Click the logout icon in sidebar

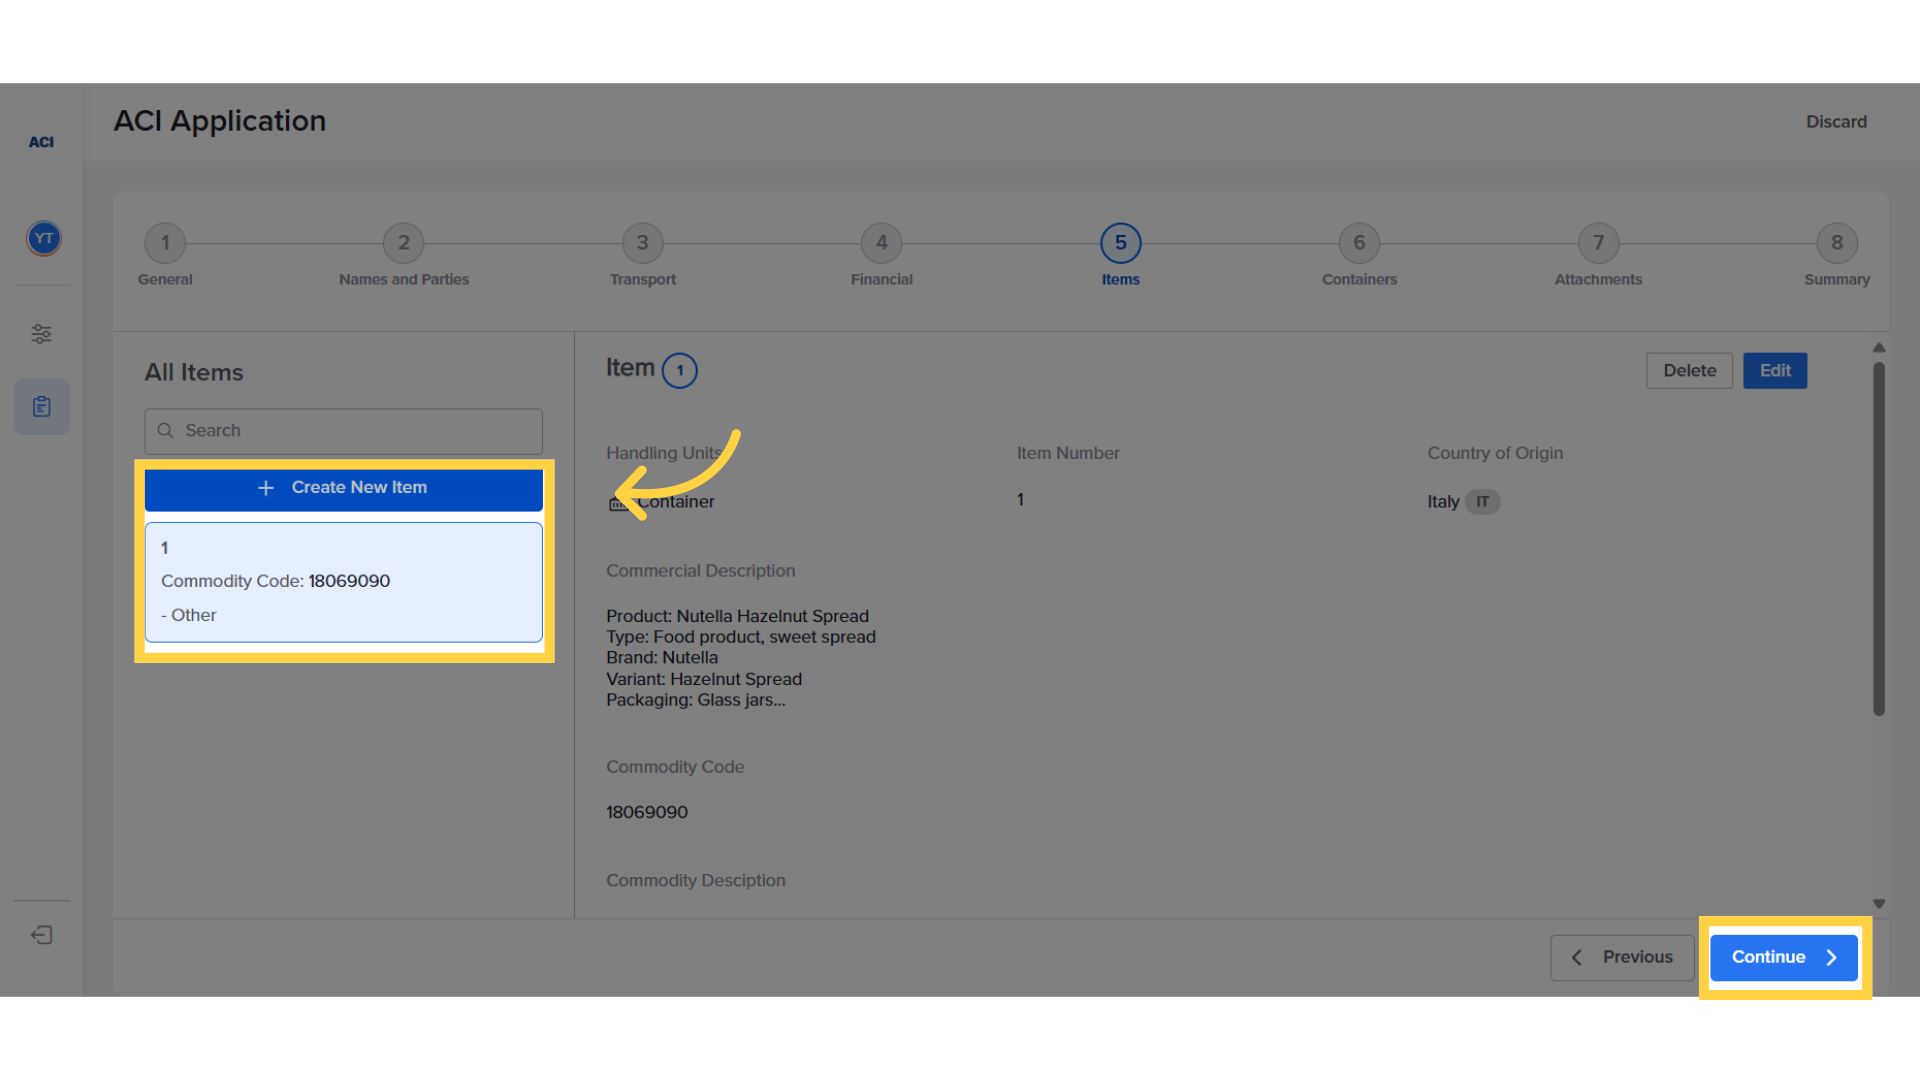[41, 935]
